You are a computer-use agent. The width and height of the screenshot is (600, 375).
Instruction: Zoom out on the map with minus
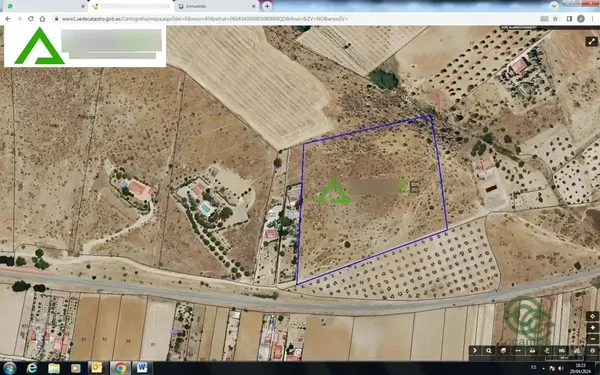pos(592,339)
